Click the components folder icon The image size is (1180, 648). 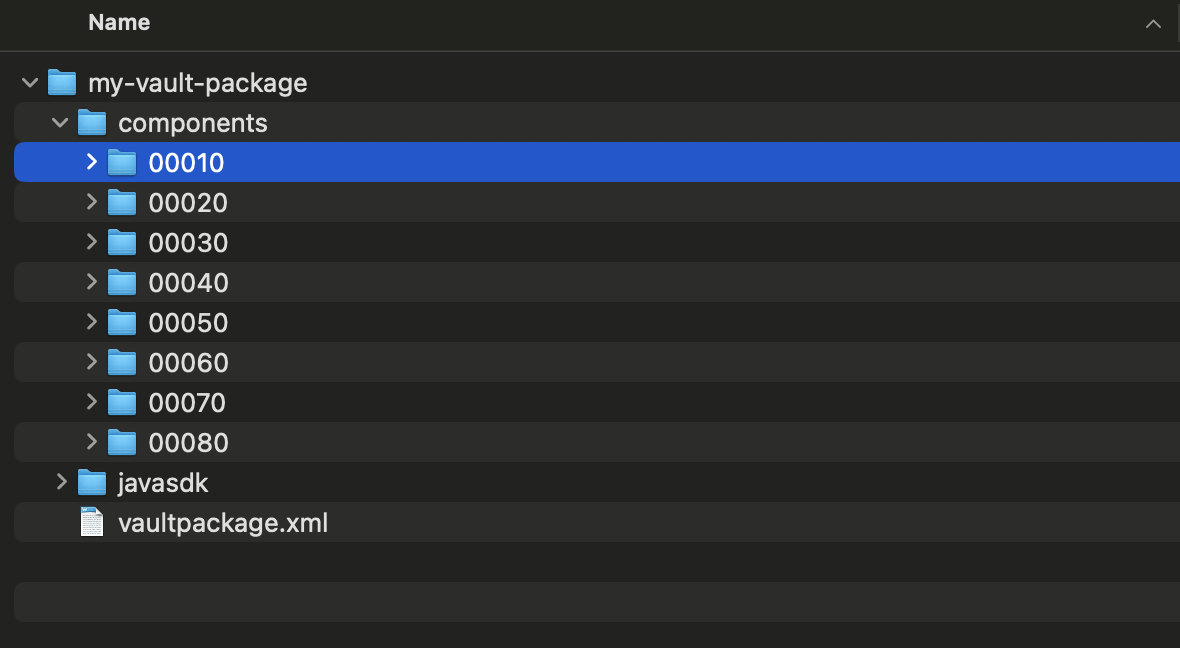pos(92,122)
